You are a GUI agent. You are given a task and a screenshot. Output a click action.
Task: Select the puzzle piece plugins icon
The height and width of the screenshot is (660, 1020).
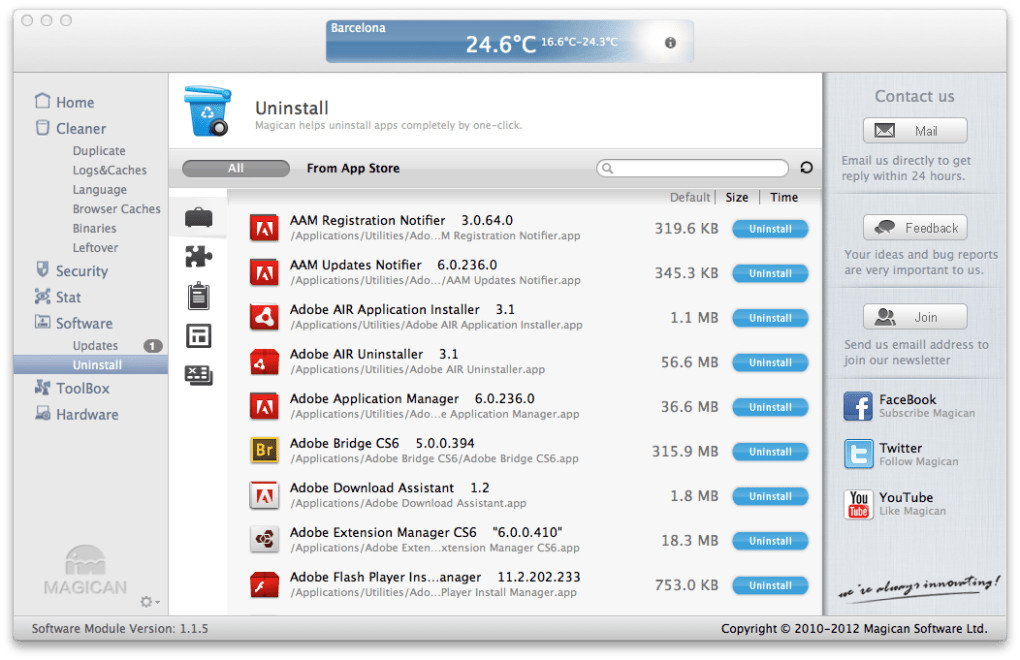pyautogui.click(x=198, y=256)
